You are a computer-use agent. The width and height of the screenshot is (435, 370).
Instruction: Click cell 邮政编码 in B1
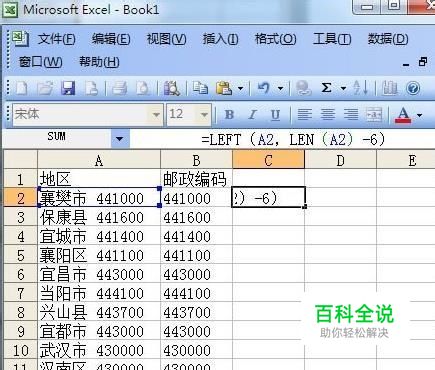pos(196,179)
